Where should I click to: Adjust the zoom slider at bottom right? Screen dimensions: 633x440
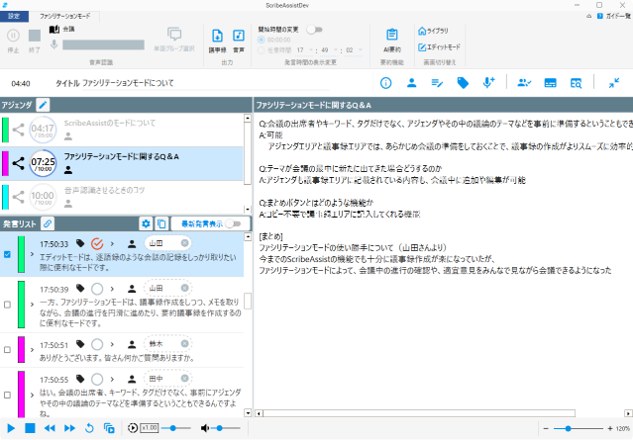coord(567,428)
